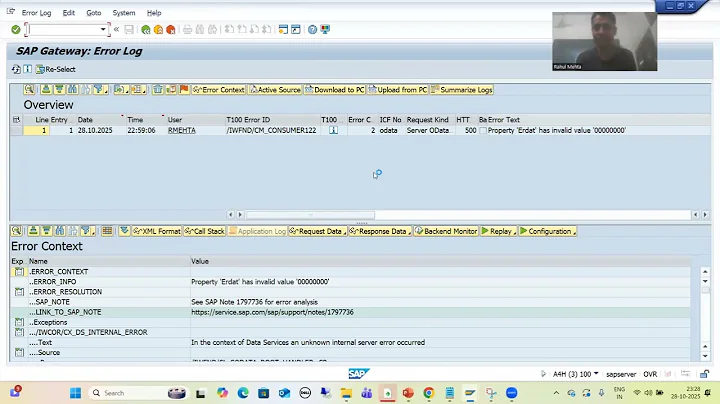Click the orange flag icon in Overview toolbar
Viewport: 720px width, 404px height.
click(x=184, y=90)
